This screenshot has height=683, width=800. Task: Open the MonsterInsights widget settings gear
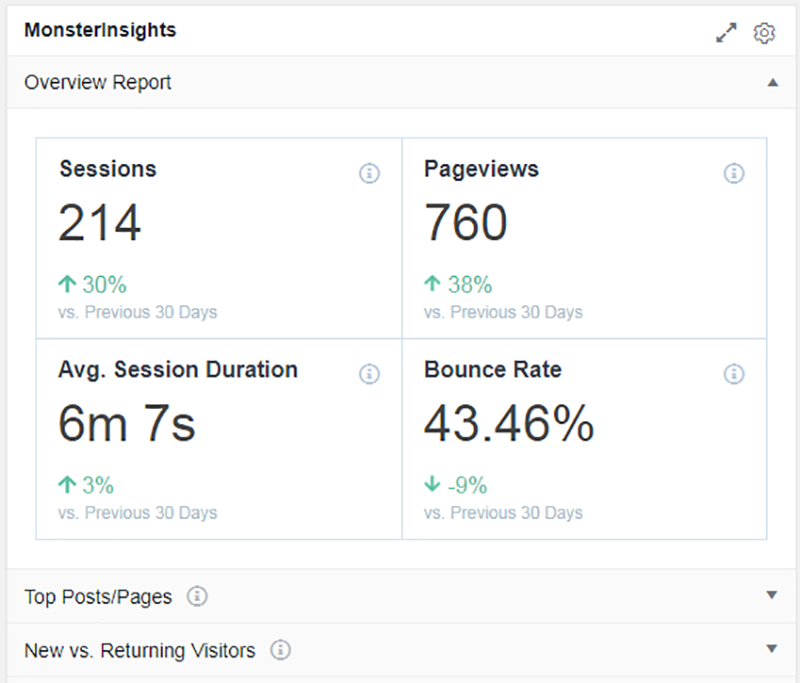(764, 33)
